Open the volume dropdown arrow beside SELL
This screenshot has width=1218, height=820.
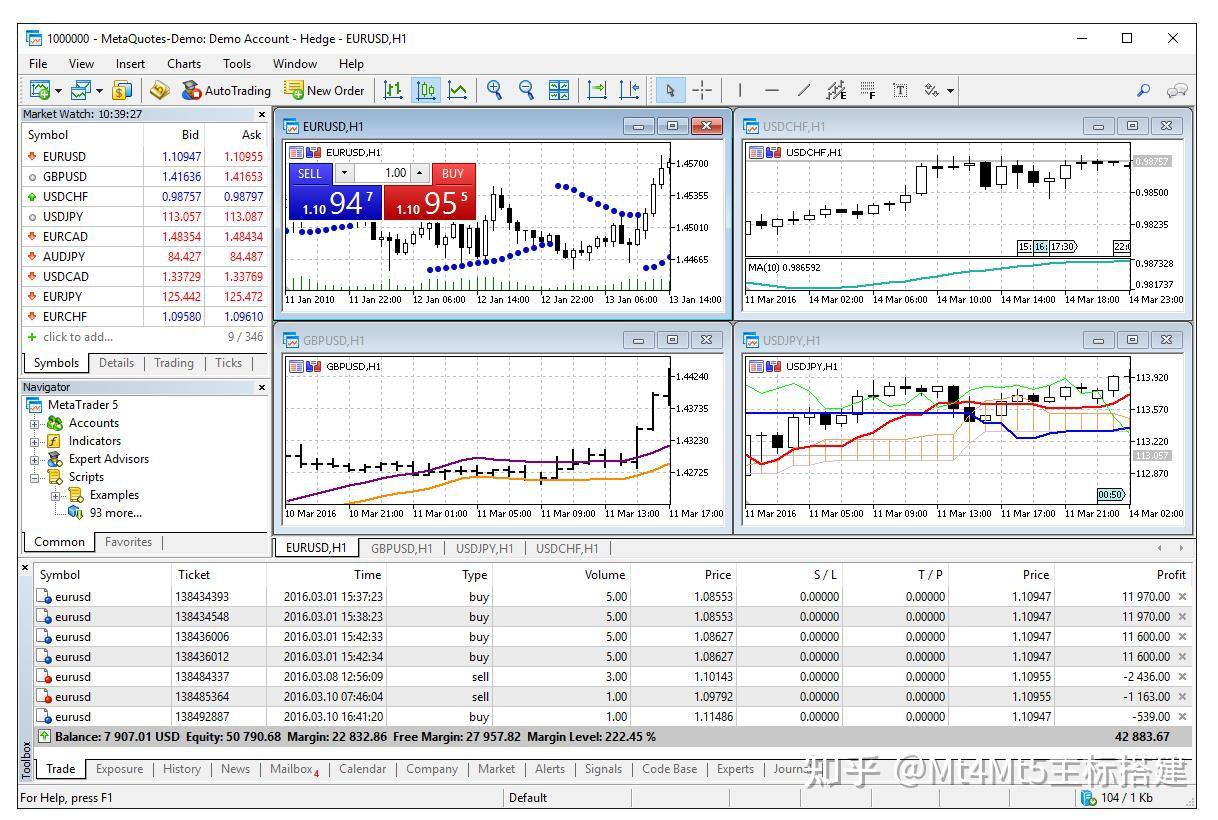[344, 173]
